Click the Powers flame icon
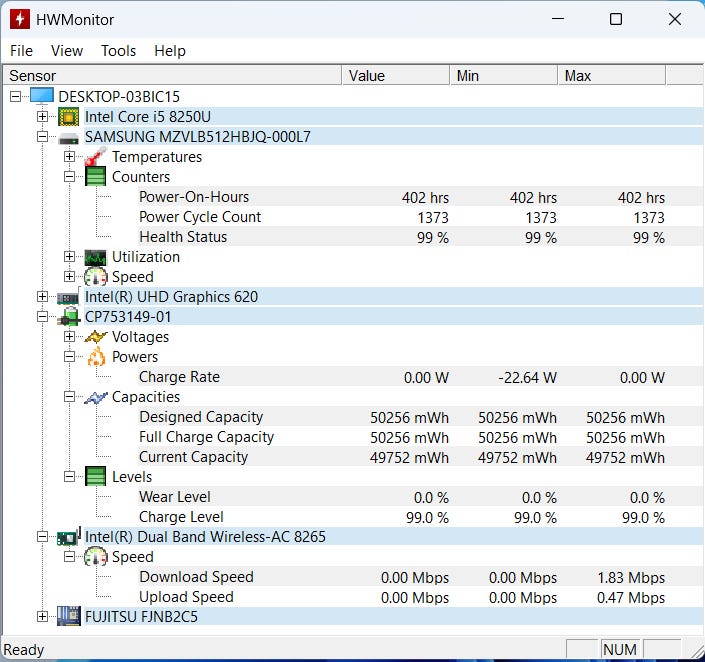Viewport: 705px width, 662px height. (96, 357)
